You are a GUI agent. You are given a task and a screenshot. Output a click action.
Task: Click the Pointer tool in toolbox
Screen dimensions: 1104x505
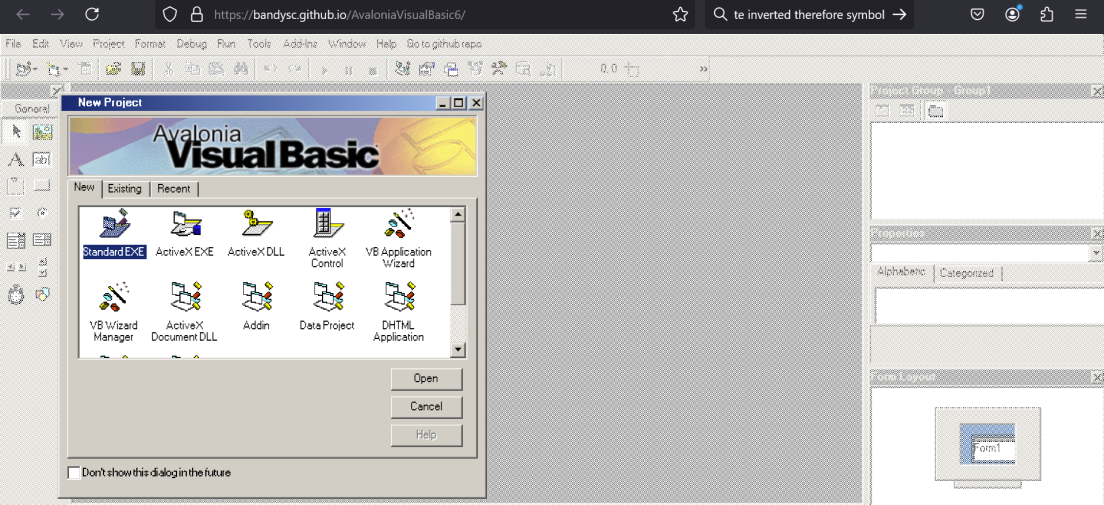16,132
